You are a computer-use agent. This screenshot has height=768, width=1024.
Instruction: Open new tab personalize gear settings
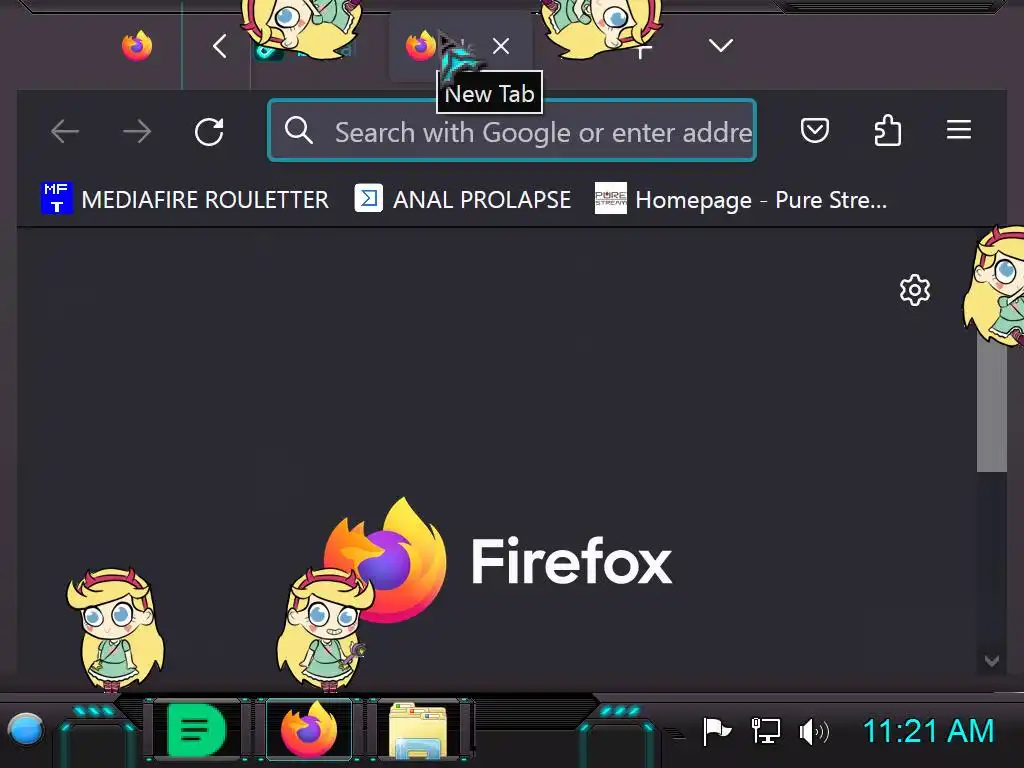pos(914,290)
